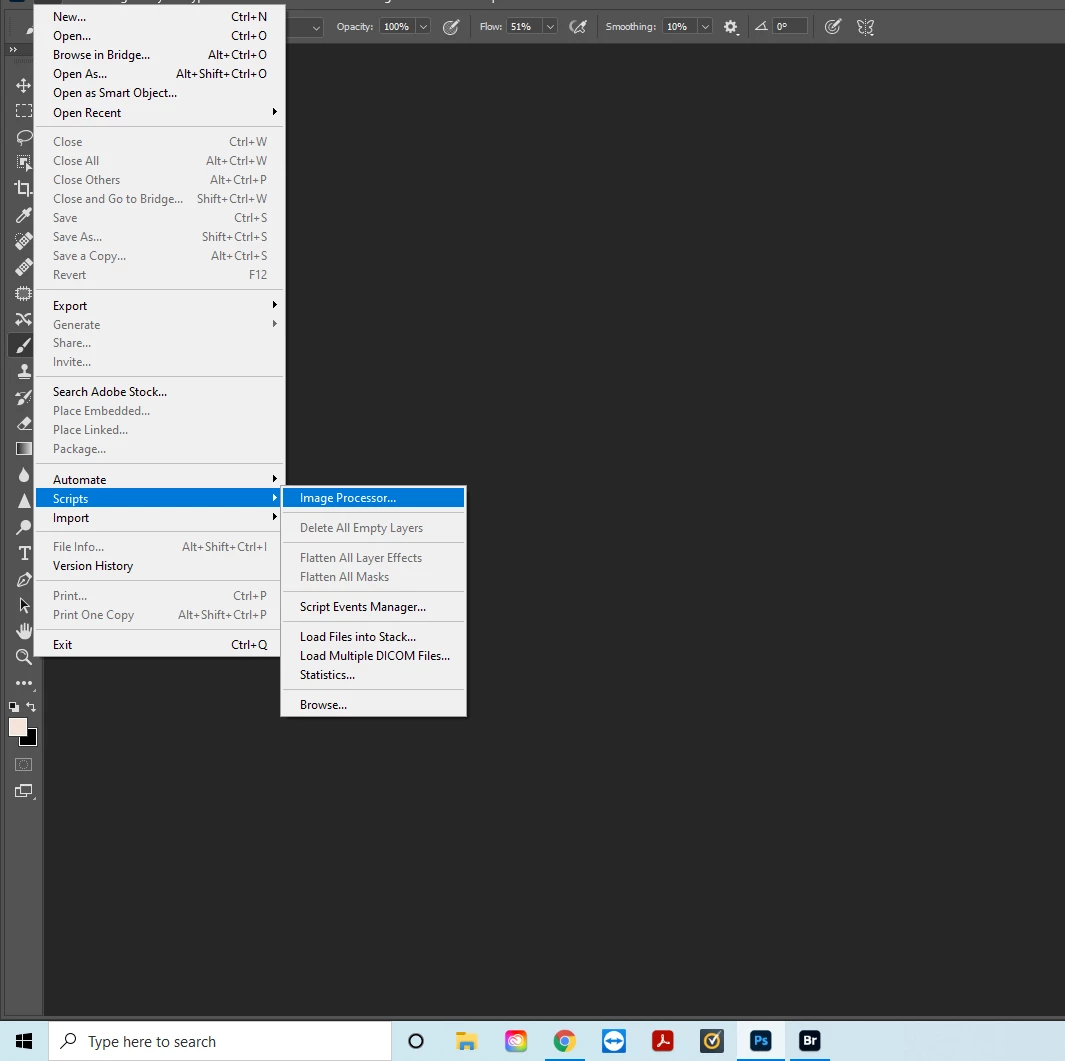Screen dimensions: 1065x1061
Task: Toggle symmetry paint butterfly icon
Action: [x=865, y=27]
